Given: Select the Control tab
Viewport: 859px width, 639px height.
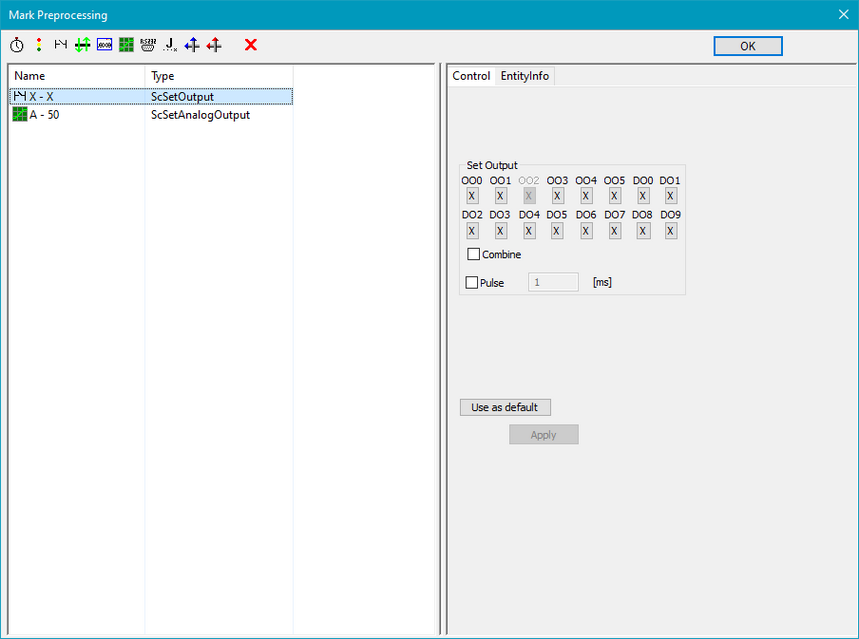Looking at the screenshot, I should (471, 76).
